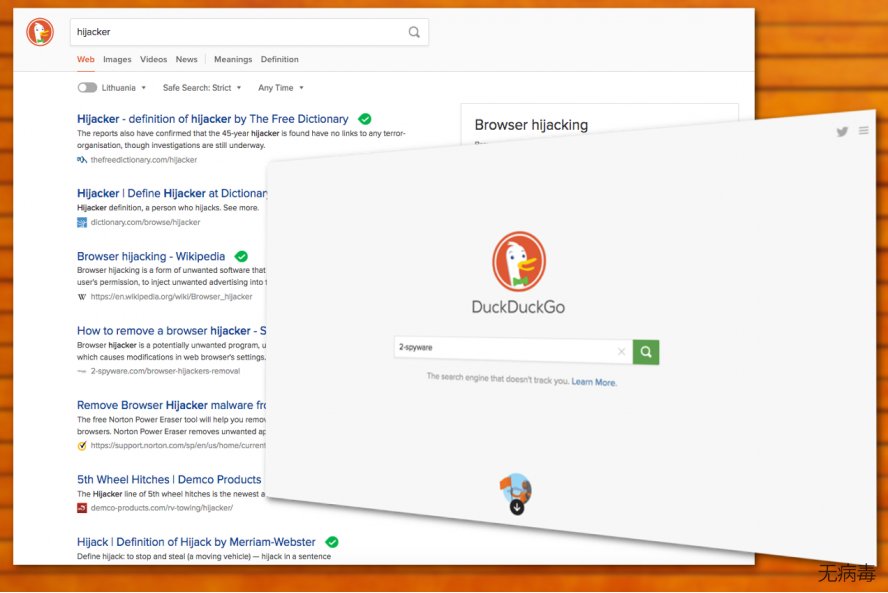Click the DuckDuckGo duck logo in top-left corner
This screenshot has height=593, width=888.
pyautogui.click(x=39, y=31)
